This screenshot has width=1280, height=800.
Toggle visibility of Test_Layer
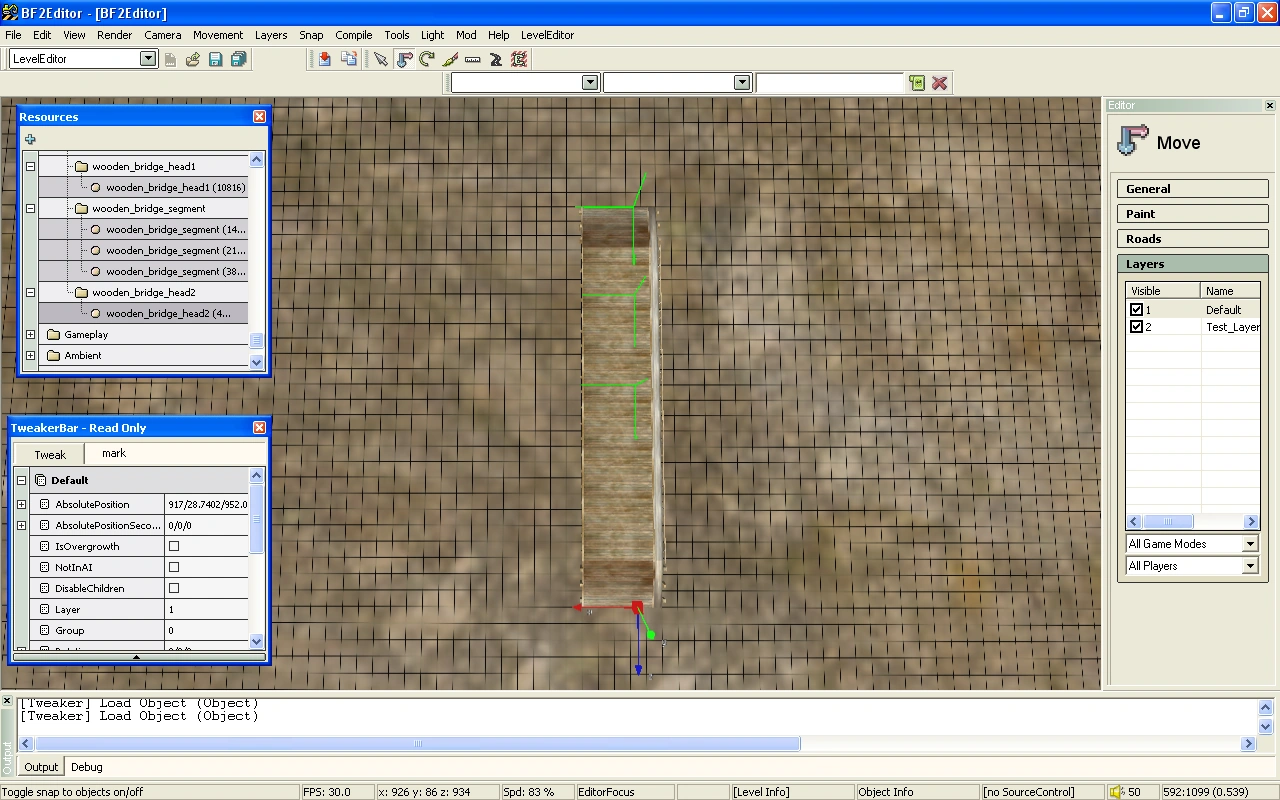[1136, 327]
